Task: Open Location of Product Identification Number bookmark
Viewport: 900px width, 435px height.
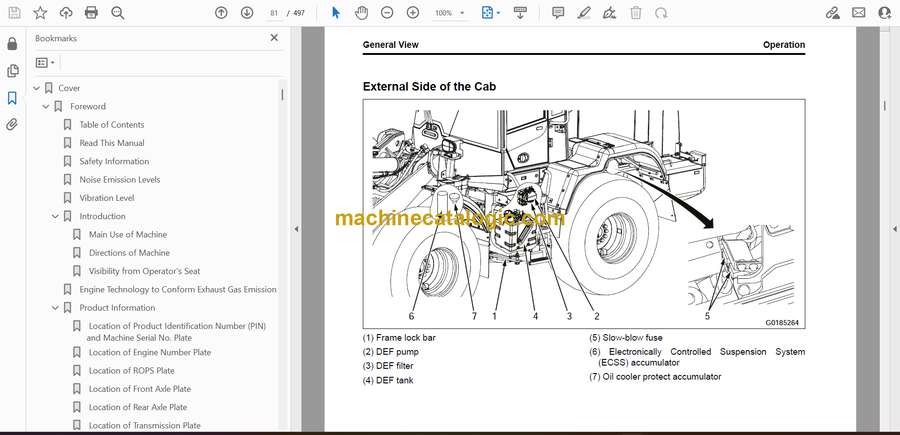Action: 177,332
